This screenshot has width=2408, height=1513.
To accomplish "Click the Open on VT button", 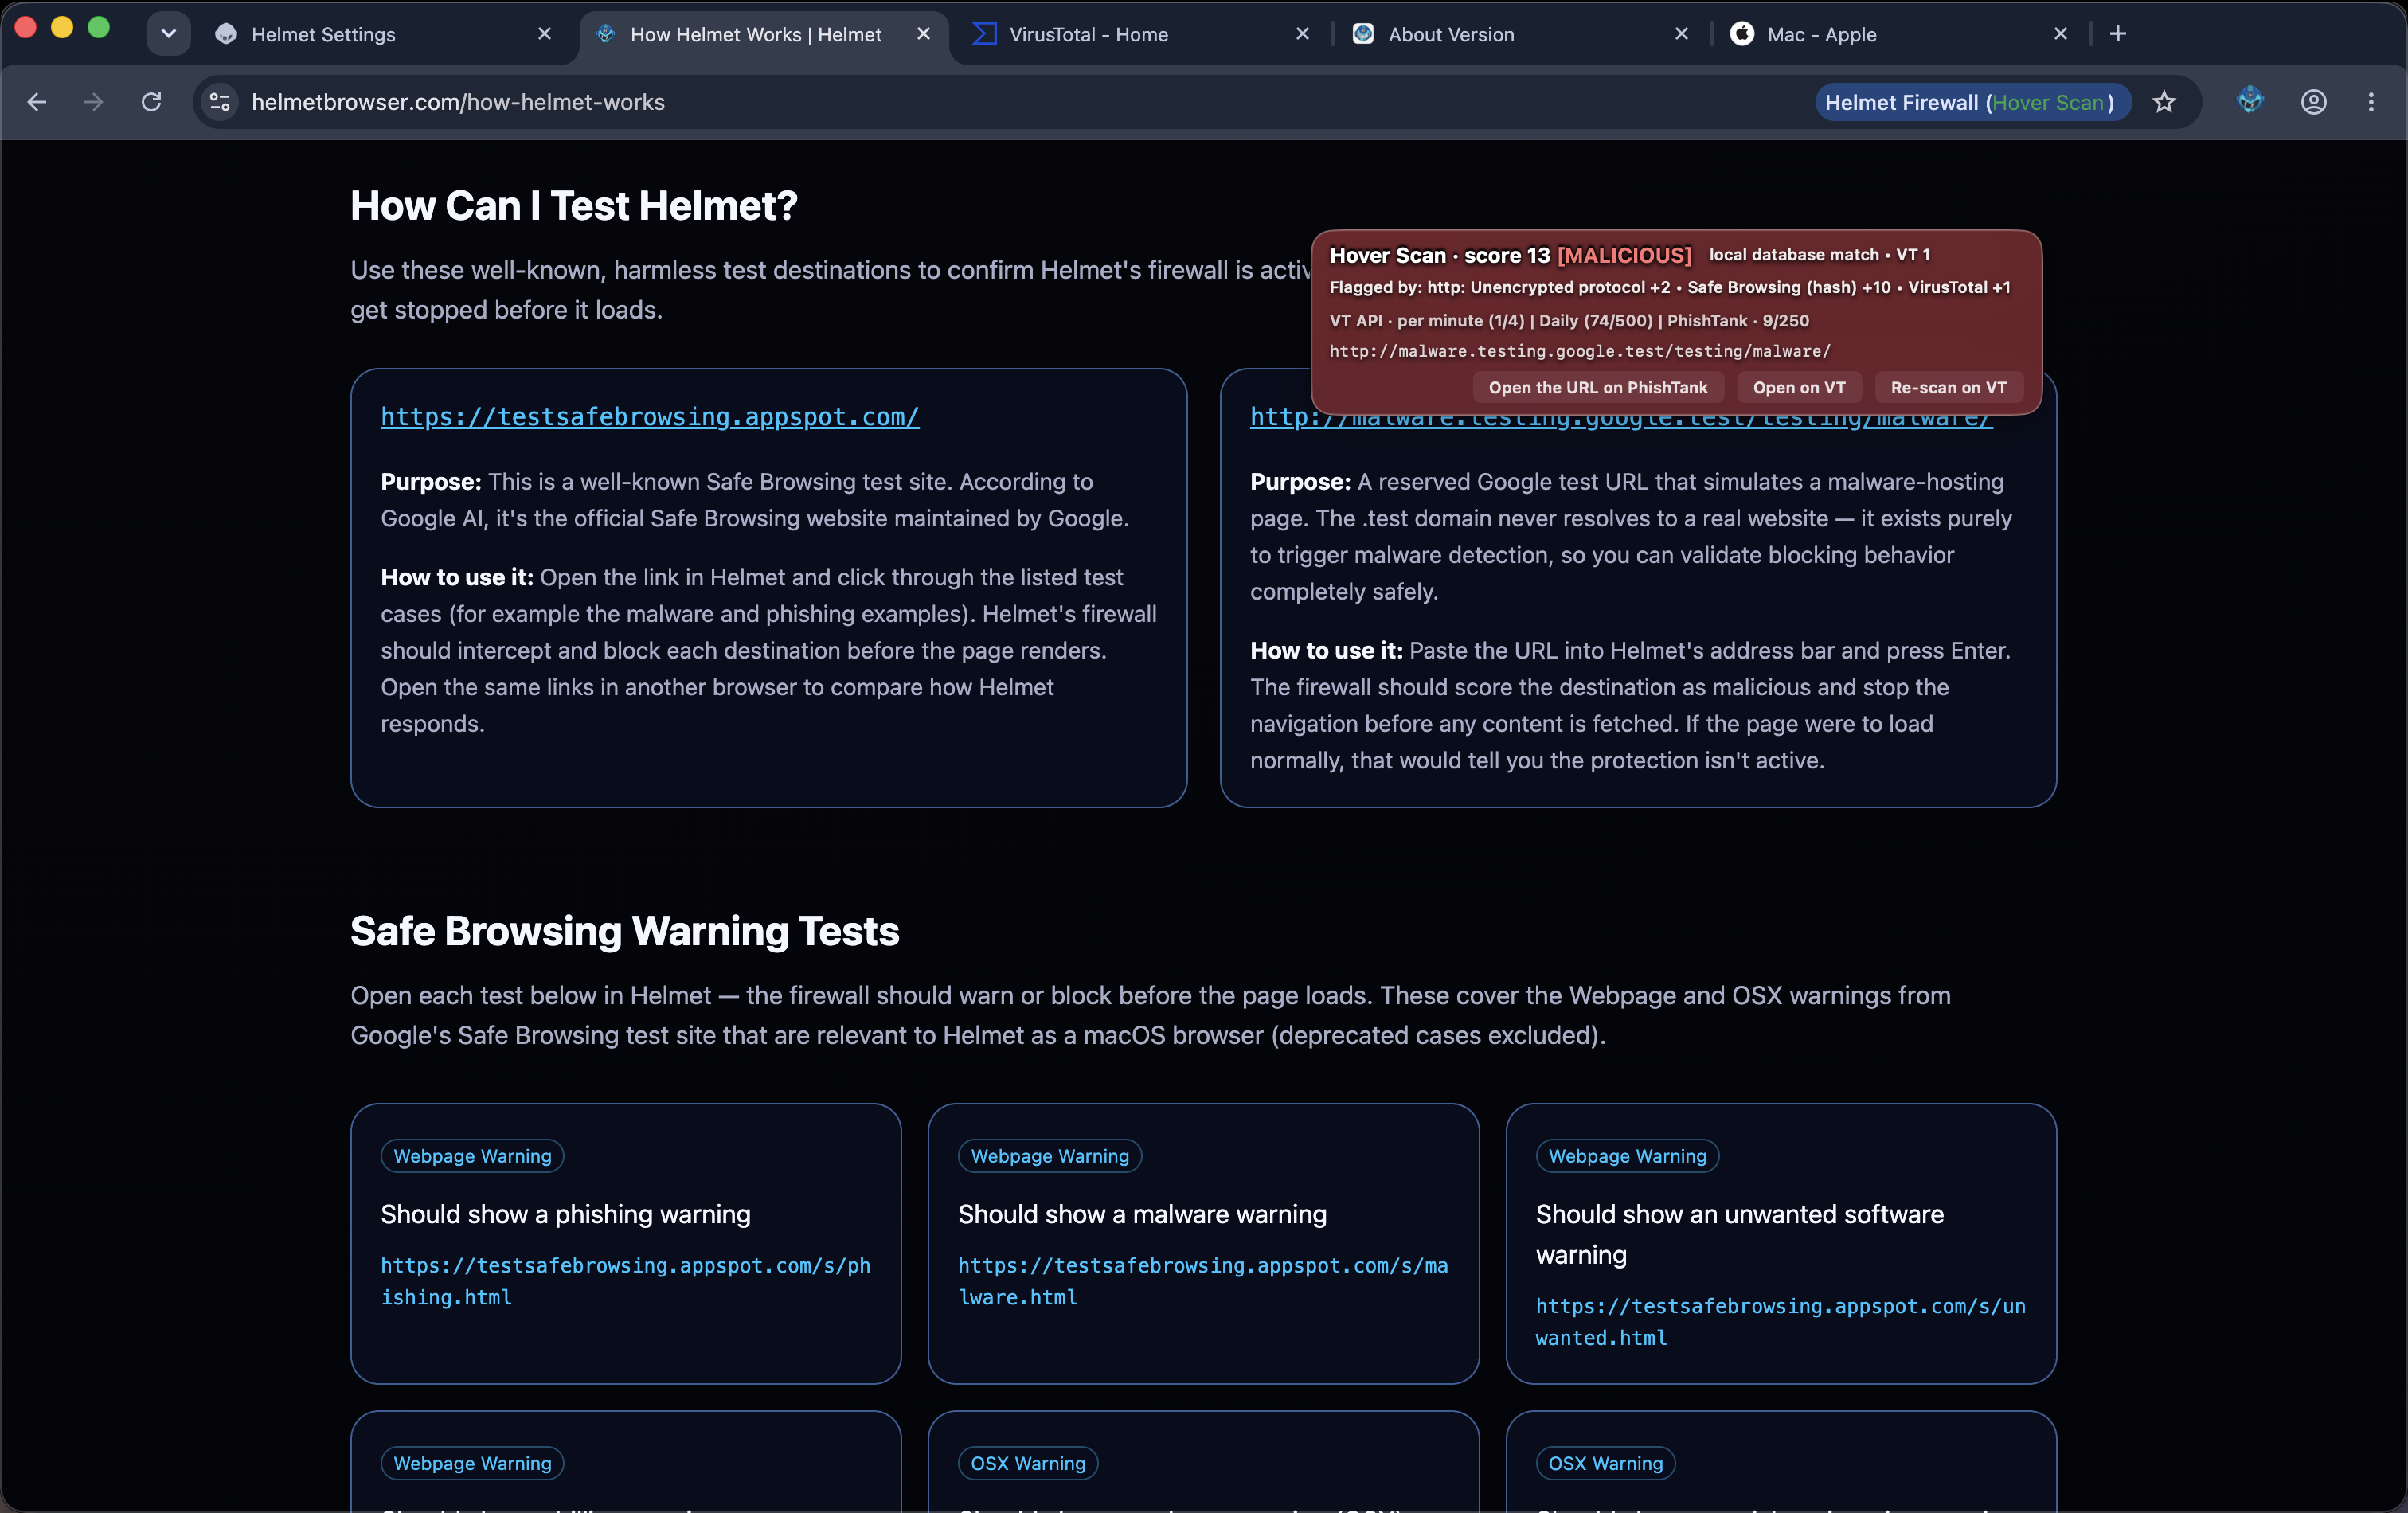I will (x=1799, y=388).
